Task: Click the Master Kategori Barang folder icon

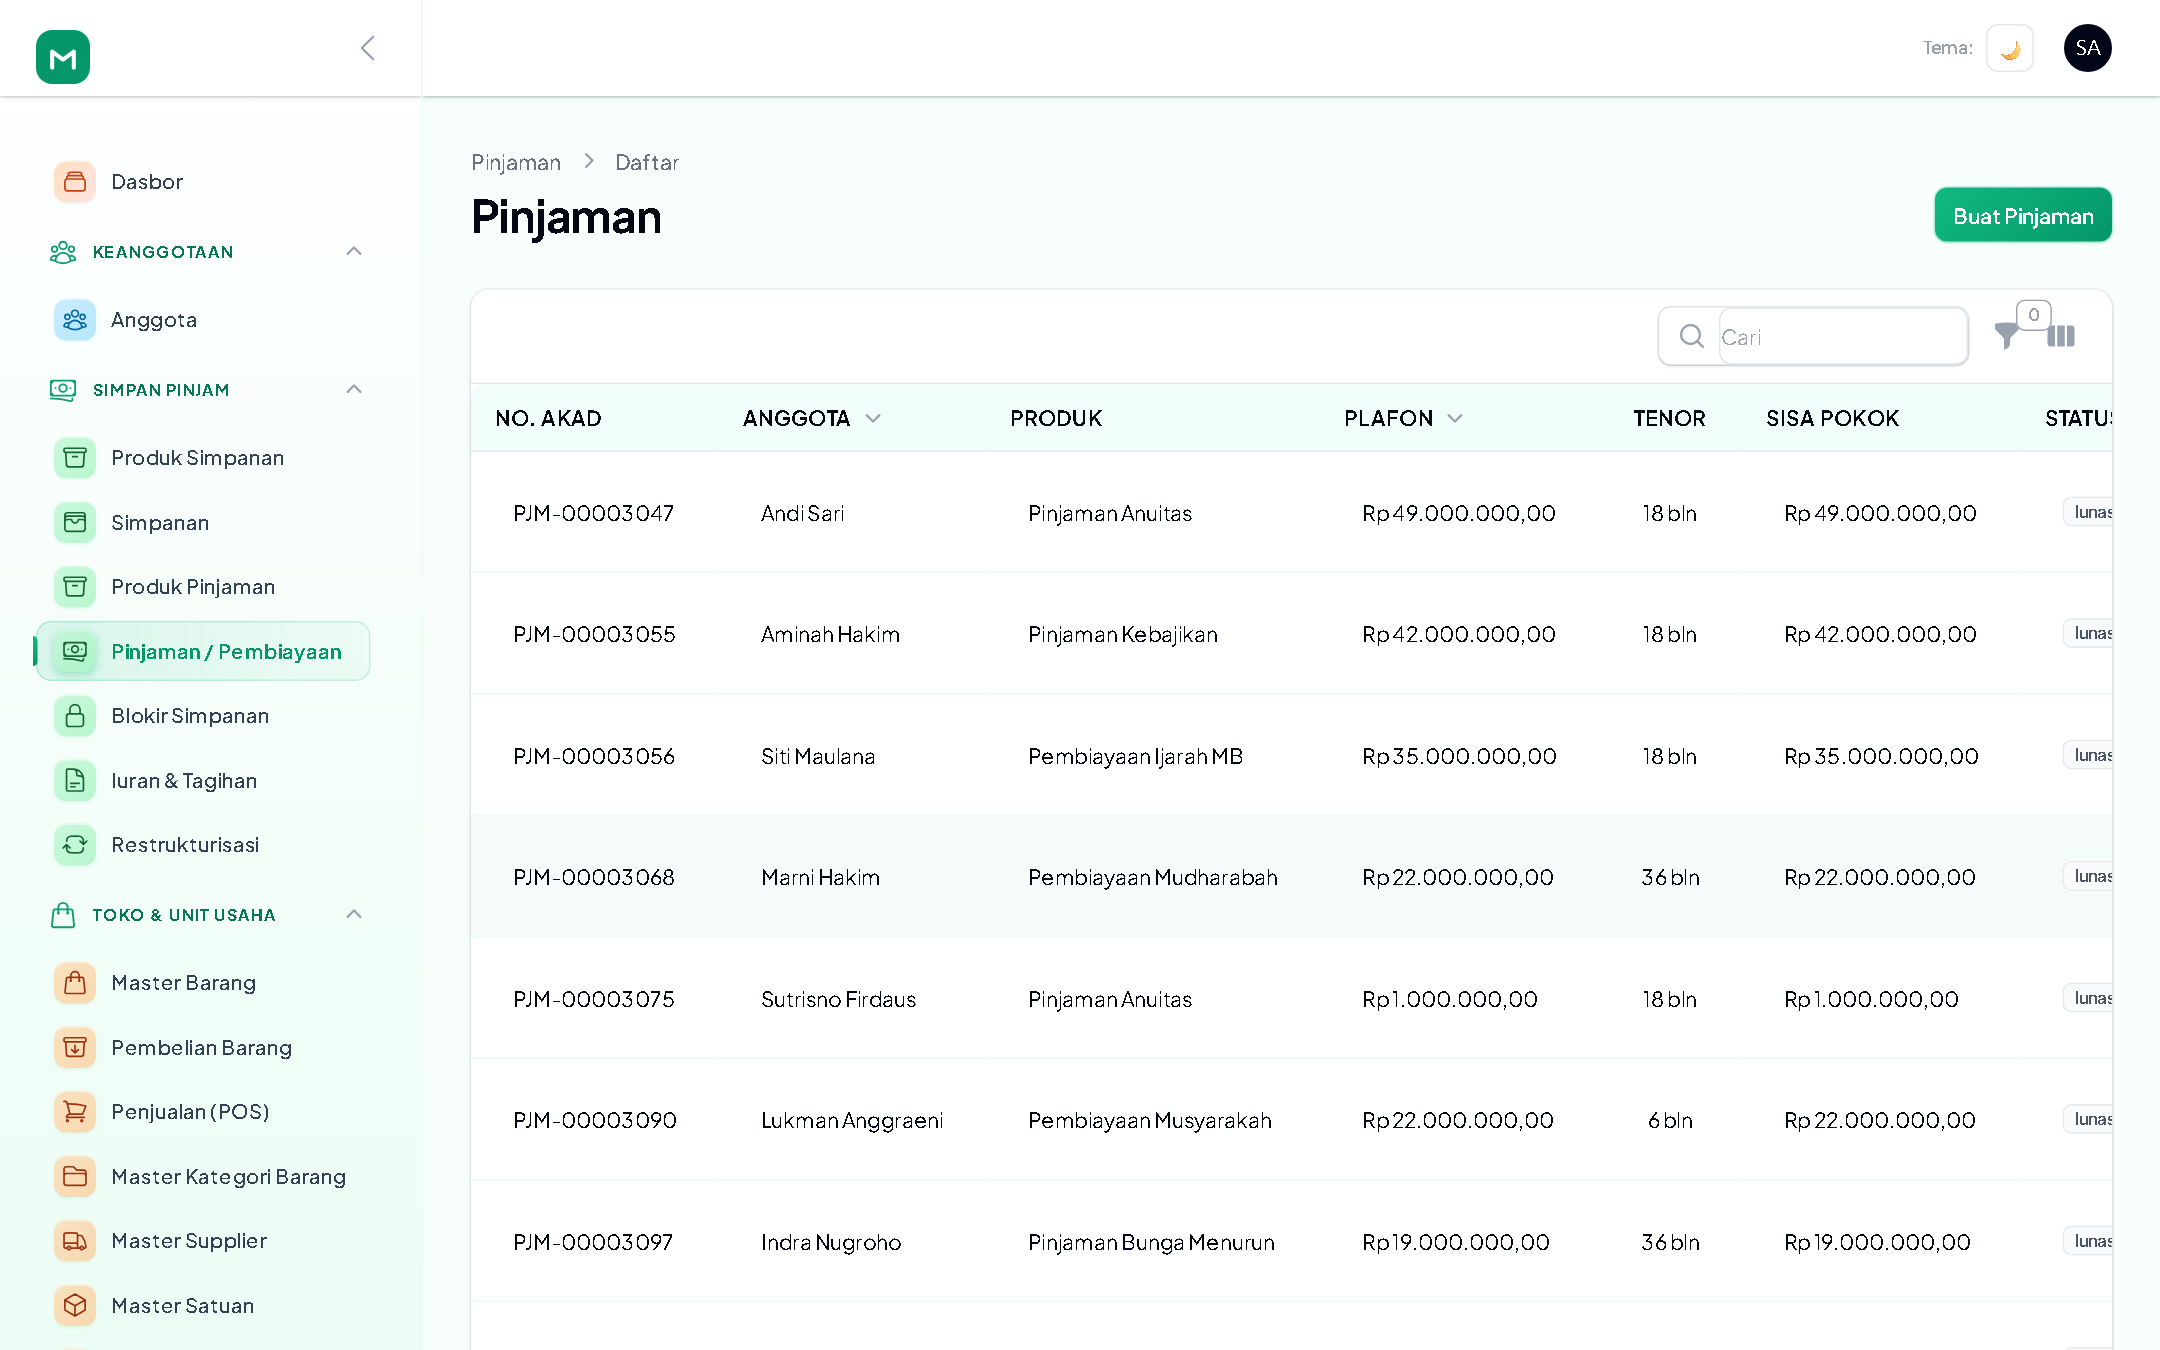Action: coord(75,1176)
